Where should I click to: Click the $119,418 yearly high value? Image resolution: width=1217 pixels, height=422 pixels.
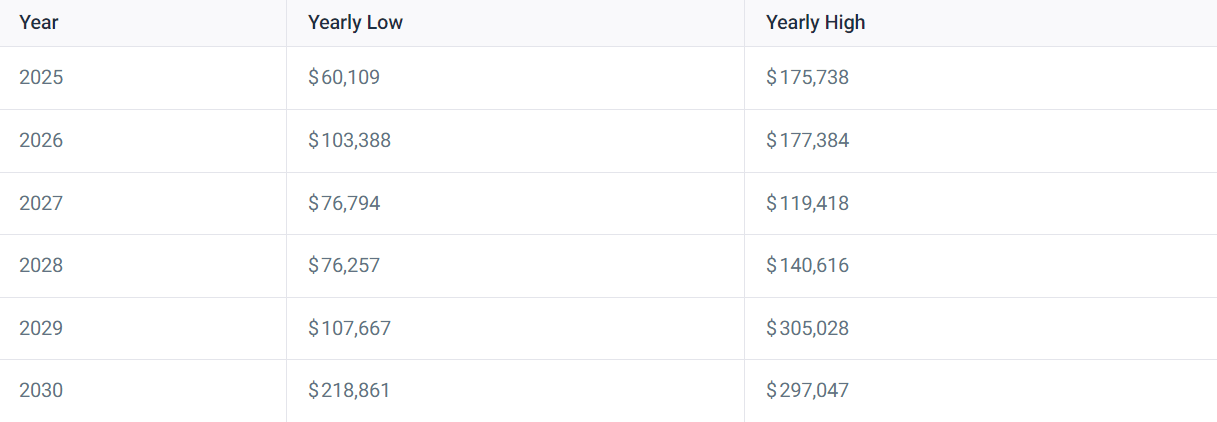point(807,203)
